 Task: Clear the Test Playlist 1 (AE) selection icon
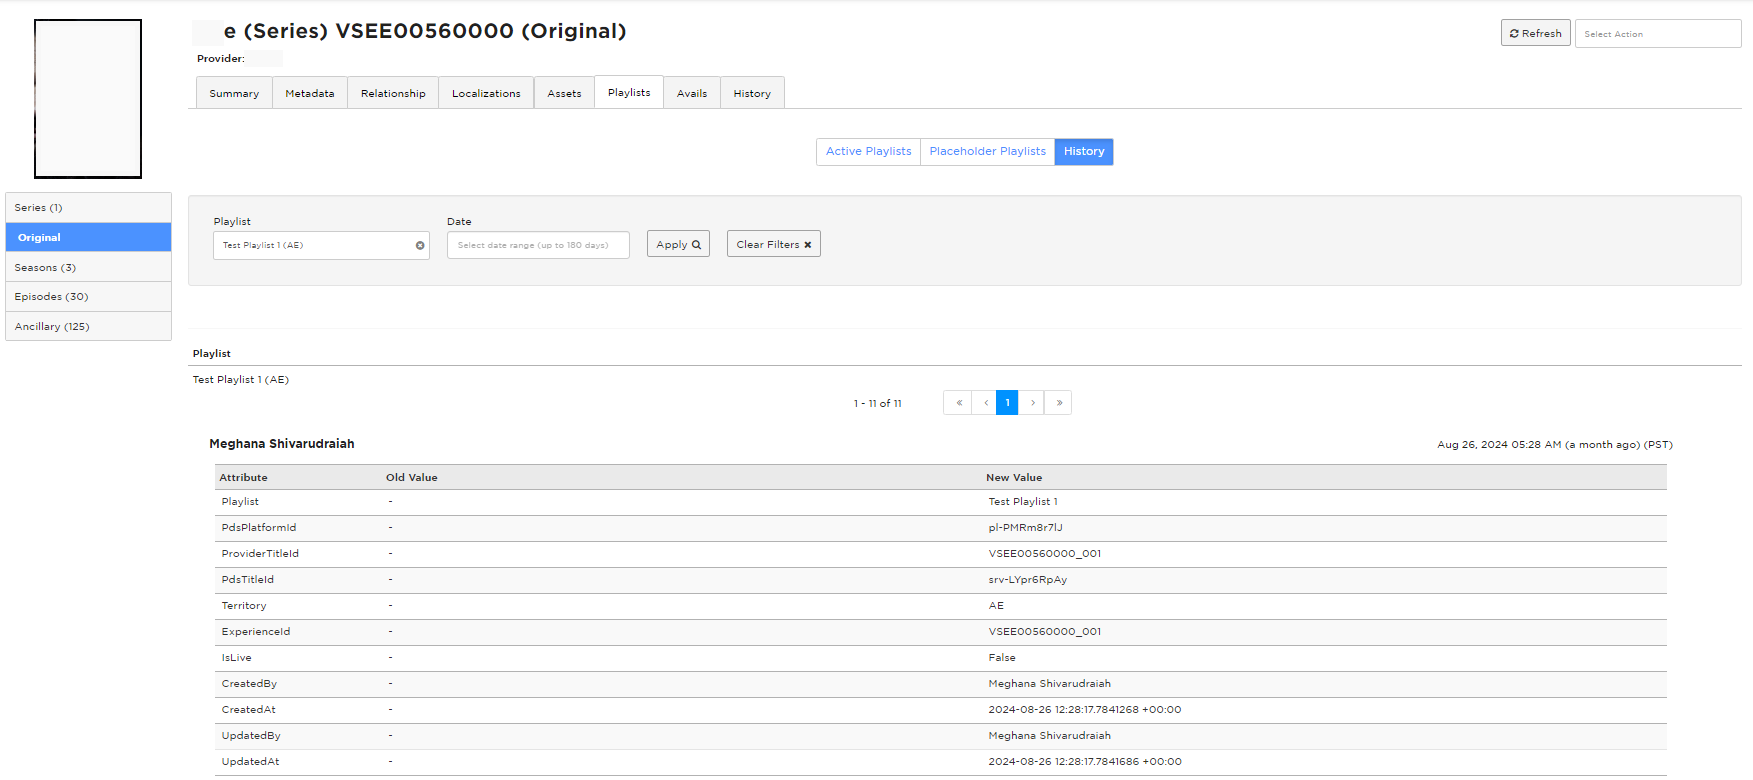420,245
